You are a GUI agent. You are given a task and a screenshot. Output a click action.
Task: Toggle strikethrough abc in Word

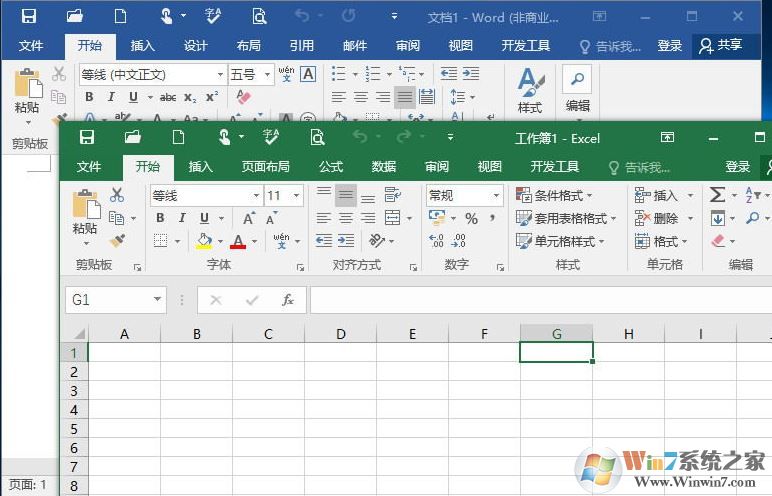coord(168,98)
